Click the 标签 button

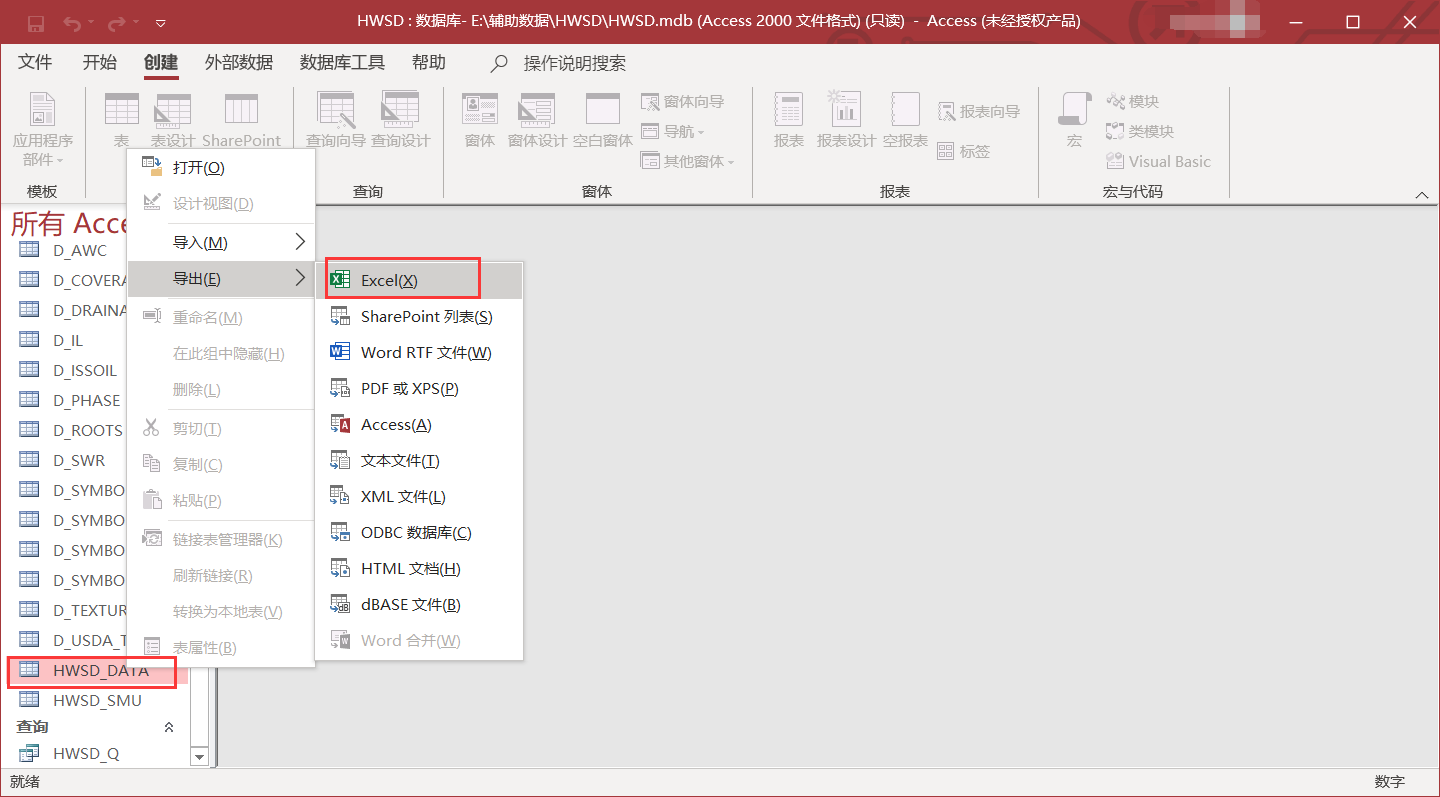[x=964, y=151]
